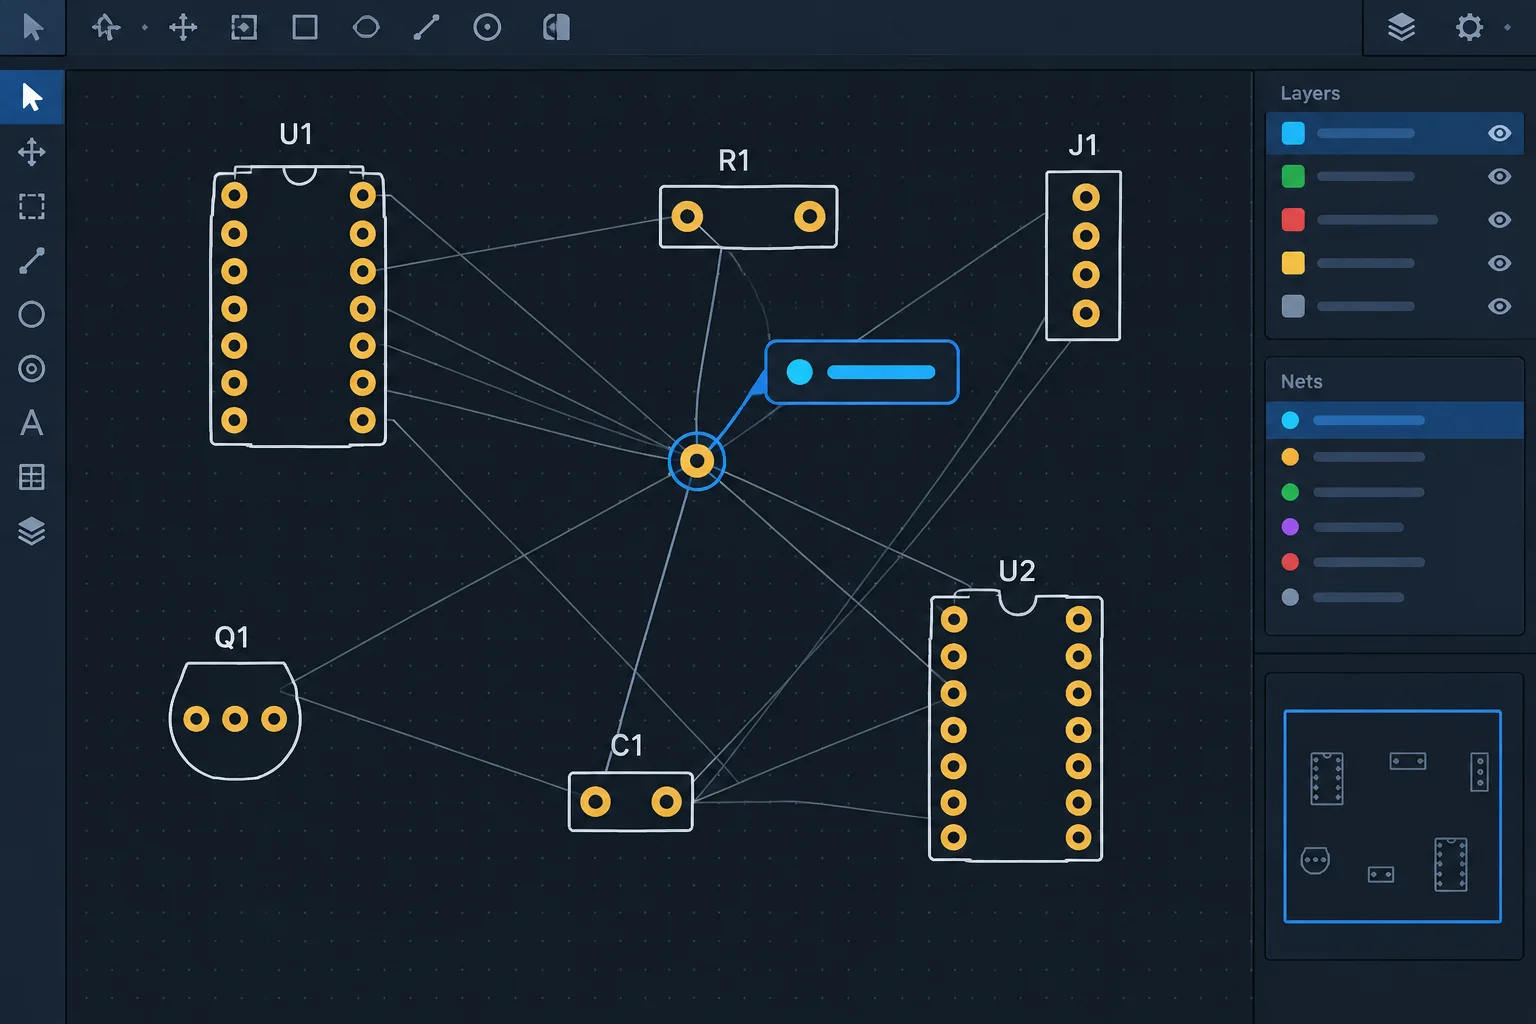The height and width of the screenshot is (1024, 1536).
Task: Hide the blue layer with eye icon
Action: pos(1499,133)
